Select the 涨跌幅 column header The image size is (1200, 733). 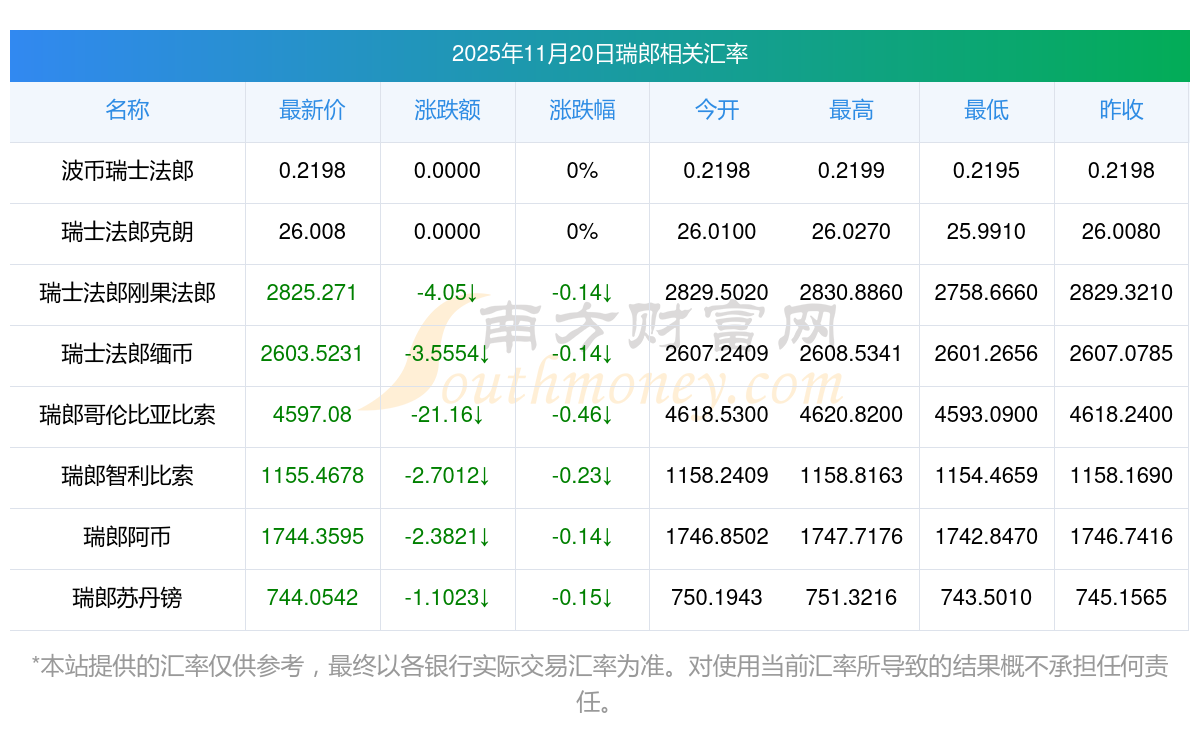582,111
